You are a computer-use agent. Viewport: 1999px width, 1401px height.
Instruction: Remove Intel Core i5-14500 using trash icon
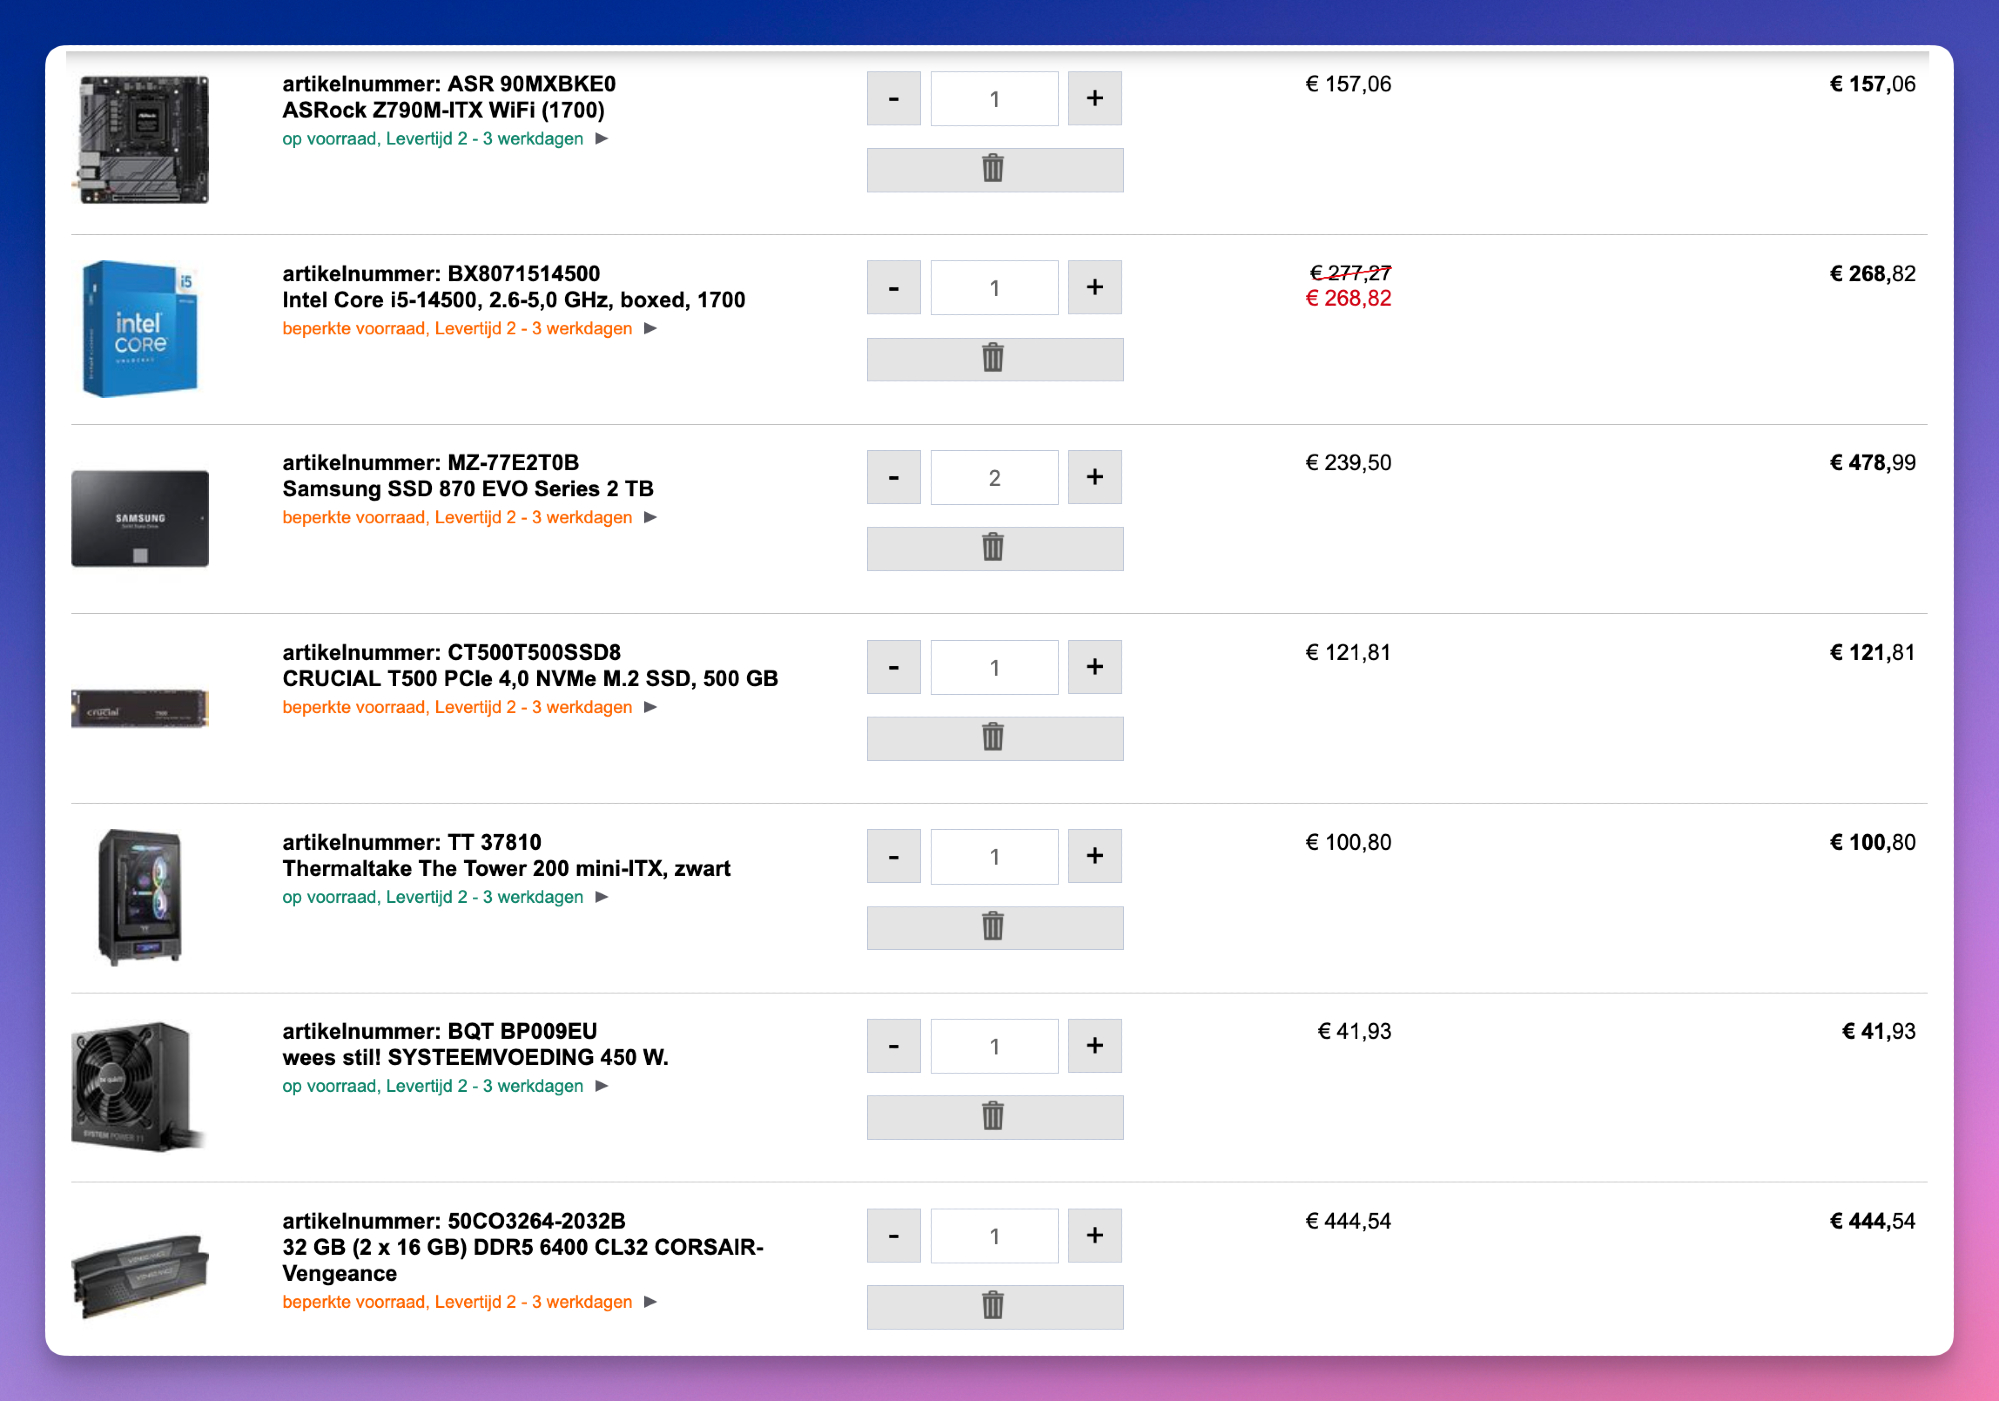[994, 358]
